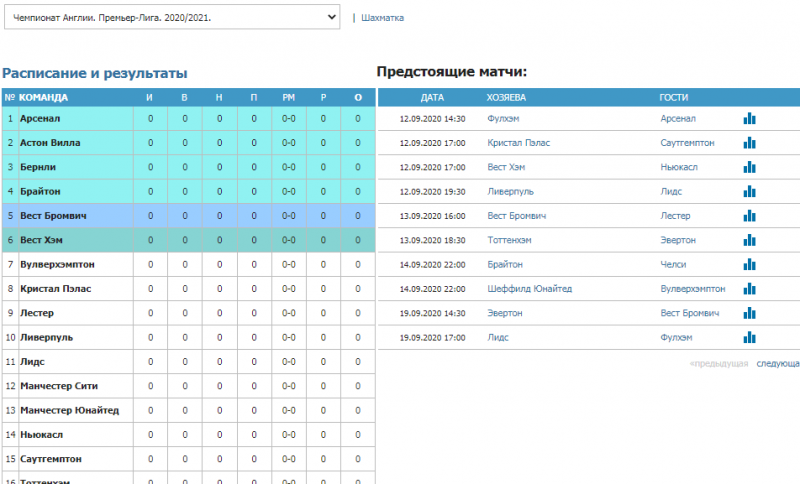Click the Расписание и результаты heading

[95, 73]
